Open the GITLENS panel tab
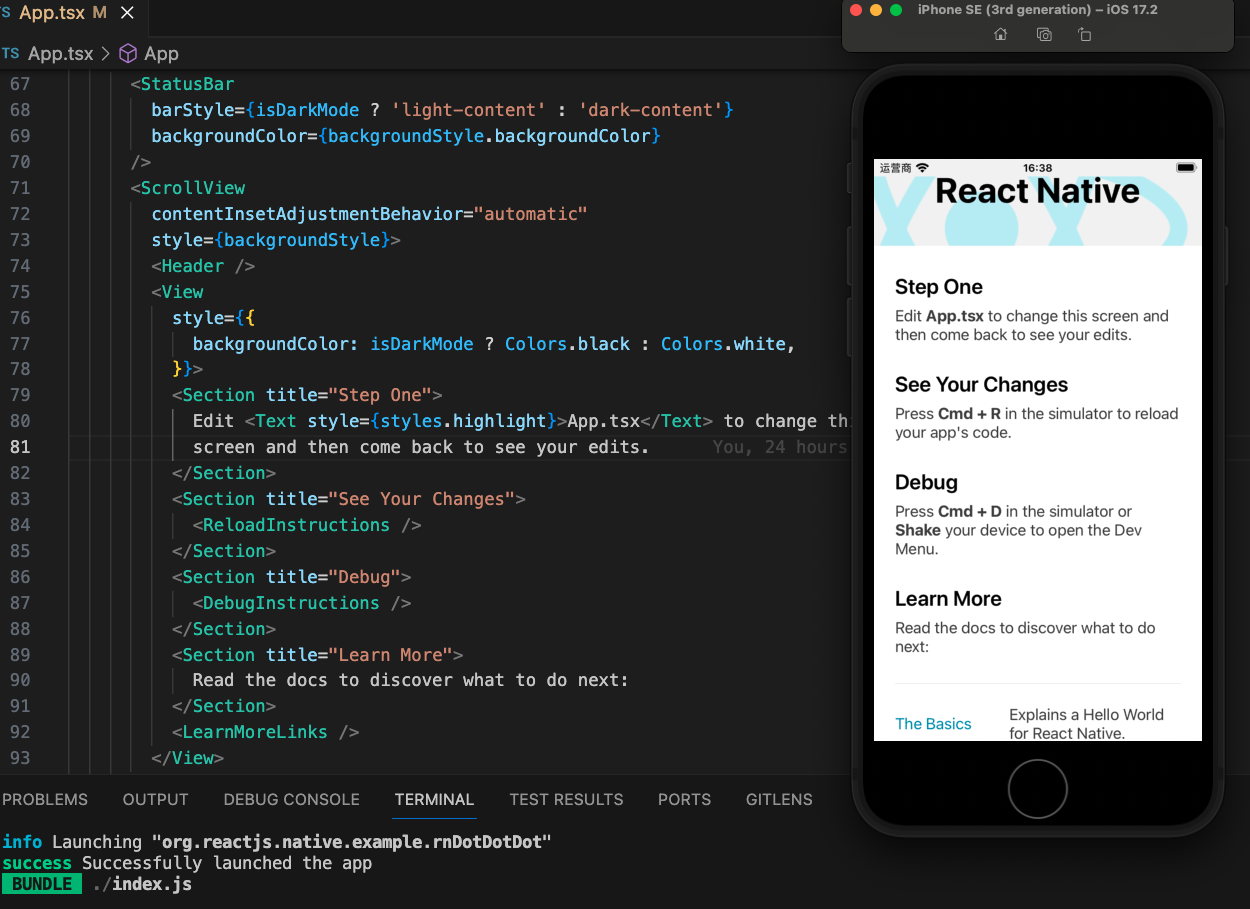Viewport: 1250px width, 909px height. pos(779,799)
